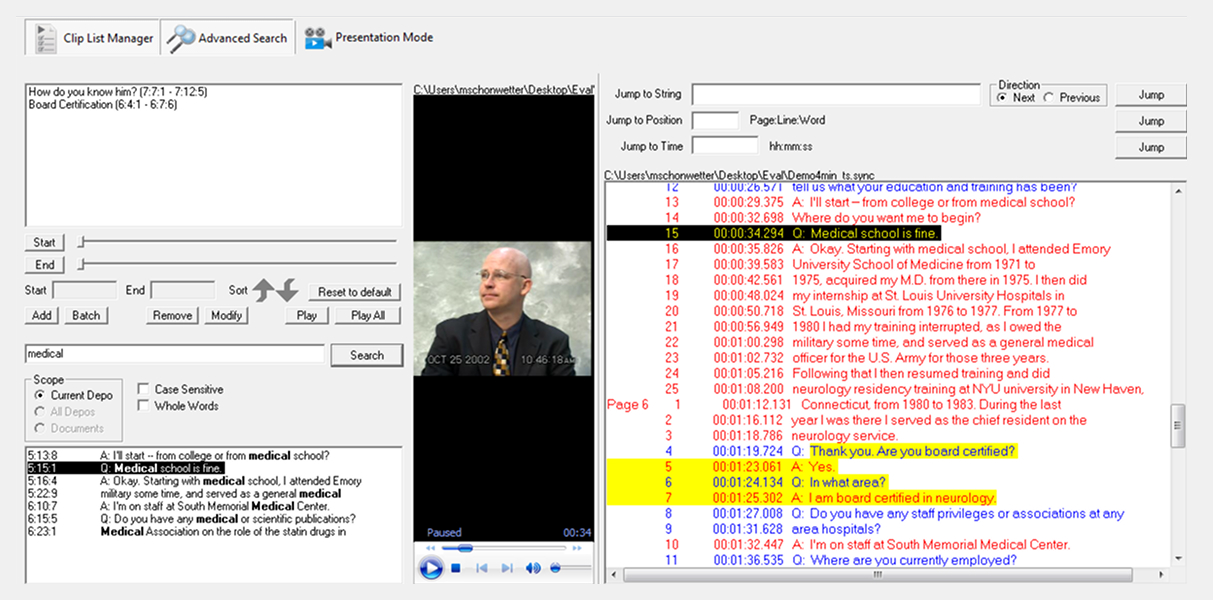
Task: Click Jump button next to Jump to Time
Action: pyautogui.click(x=1151, y=147)
